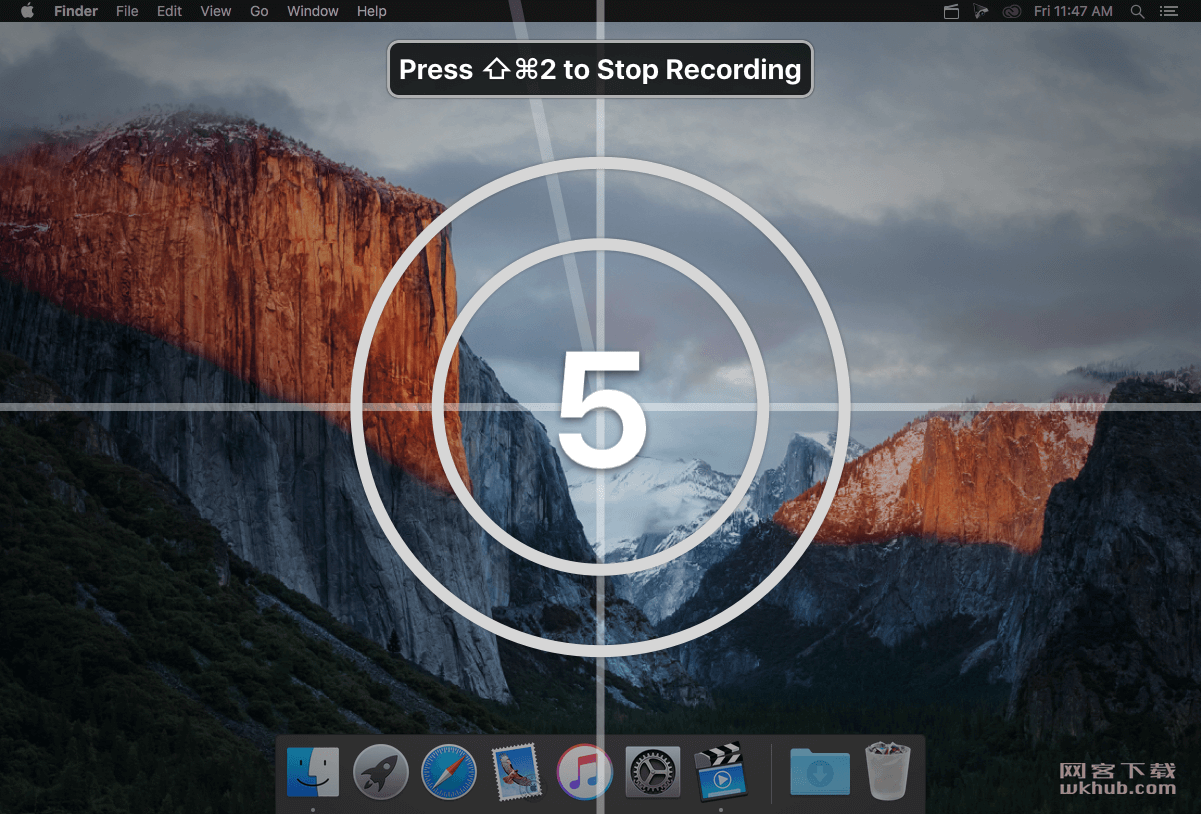This screenshot has height=814, width=1201.
Task: Open Notification Center list icon
Action: [x=1168, y=11]
